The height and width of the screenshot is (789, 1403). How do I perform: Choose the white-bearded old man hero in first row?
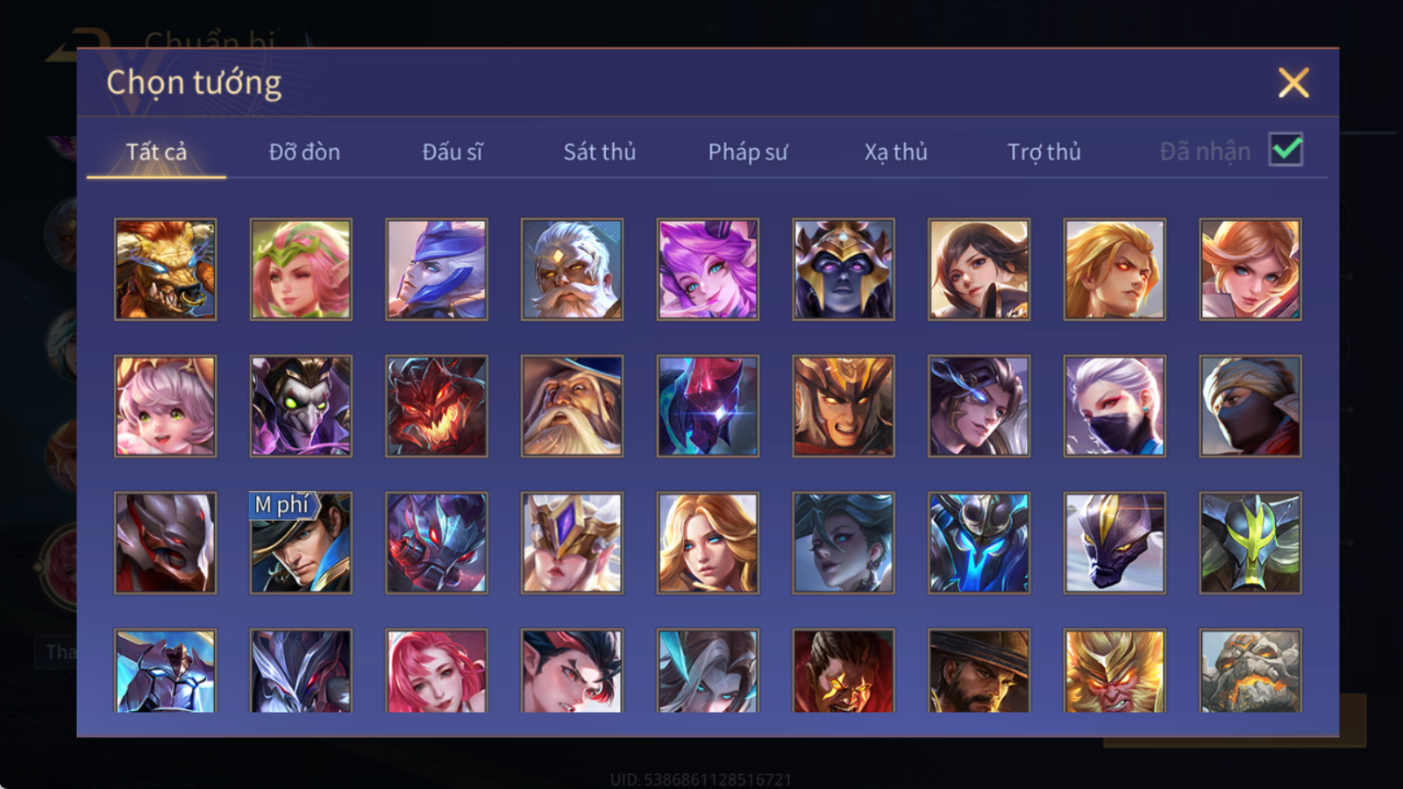[572, 269]
